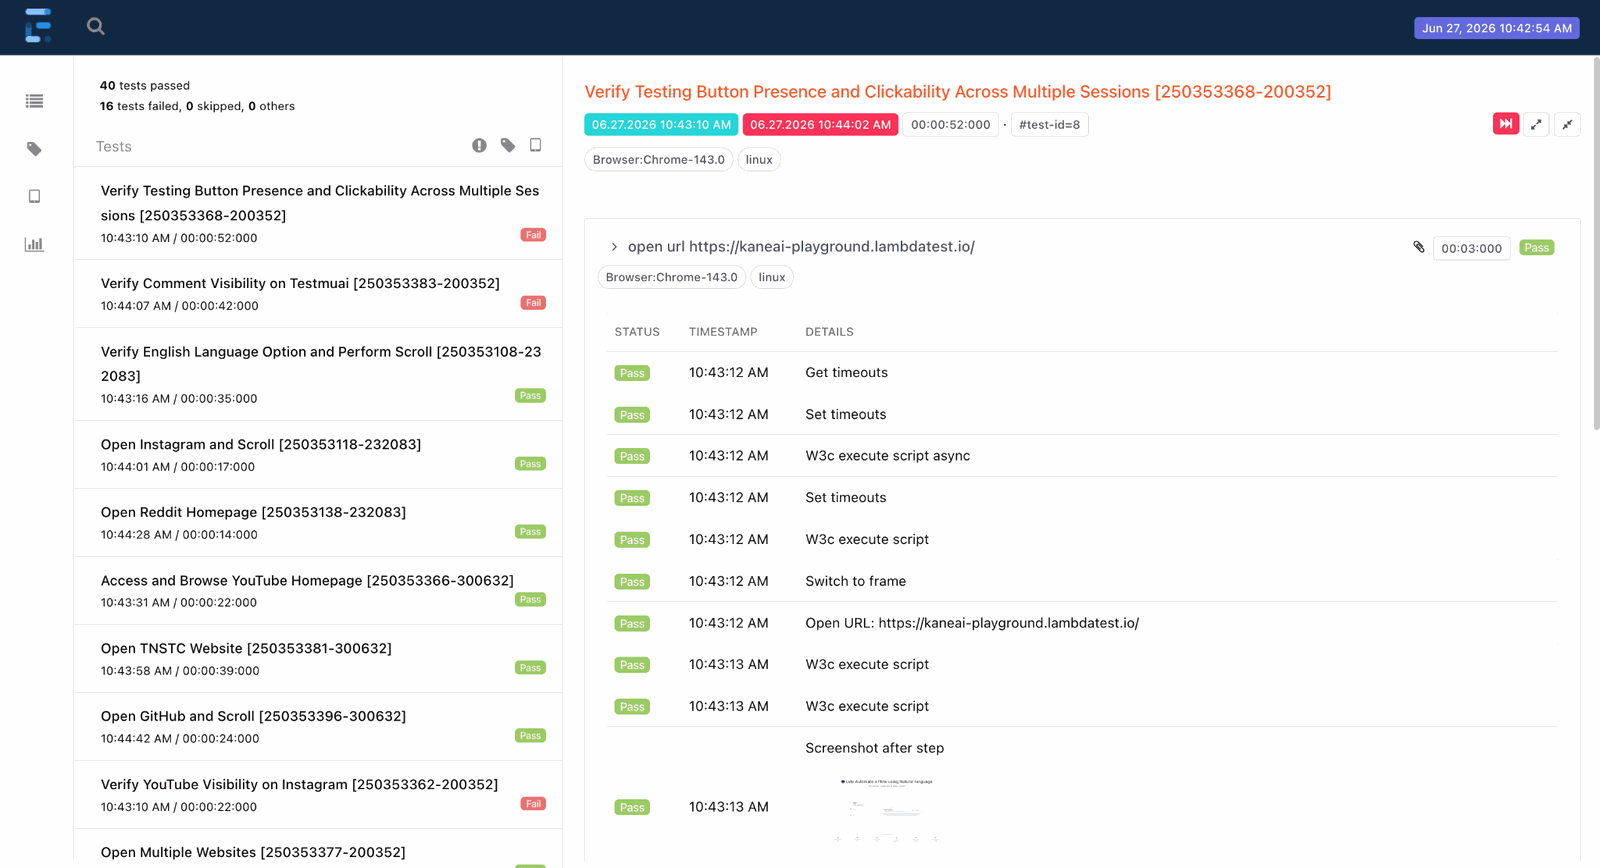Screen dimensions: 1600x868
Task: Select Open GitHub and Scroll test
Action: pyautogui.click(x=318, y=727)
